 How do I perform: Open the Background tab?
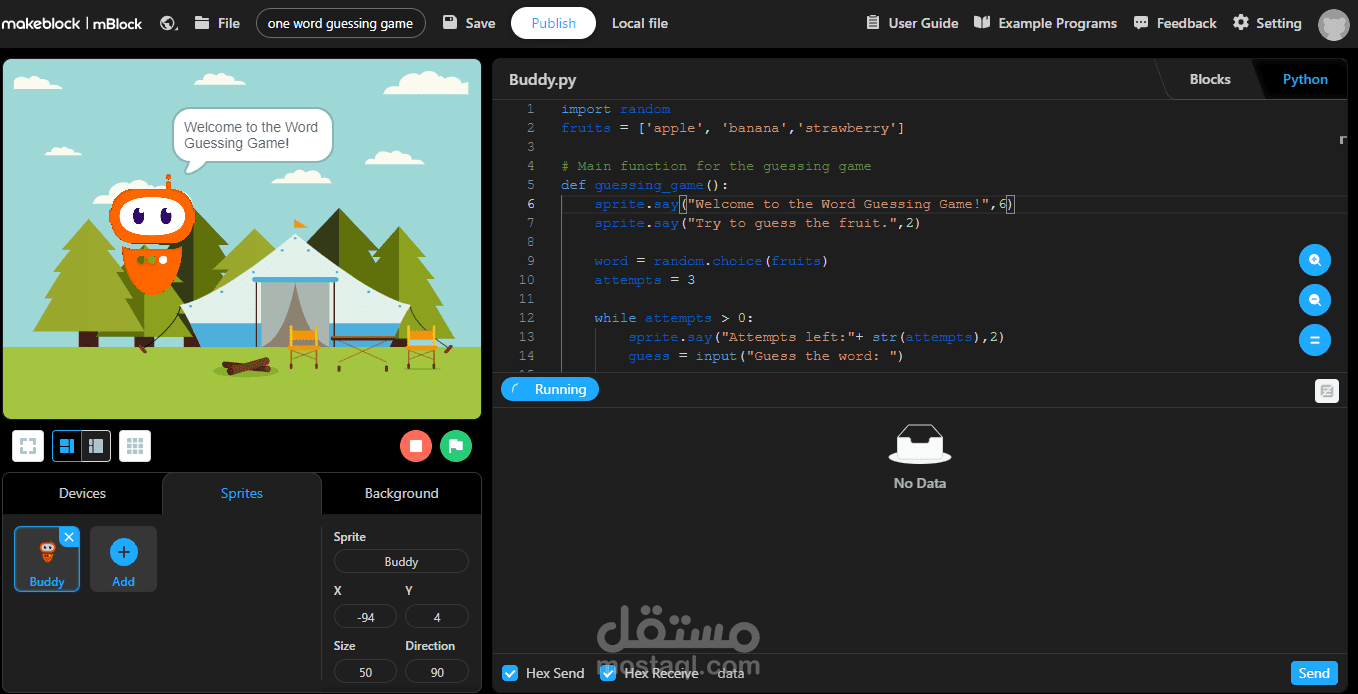click(x=401, y=493)
